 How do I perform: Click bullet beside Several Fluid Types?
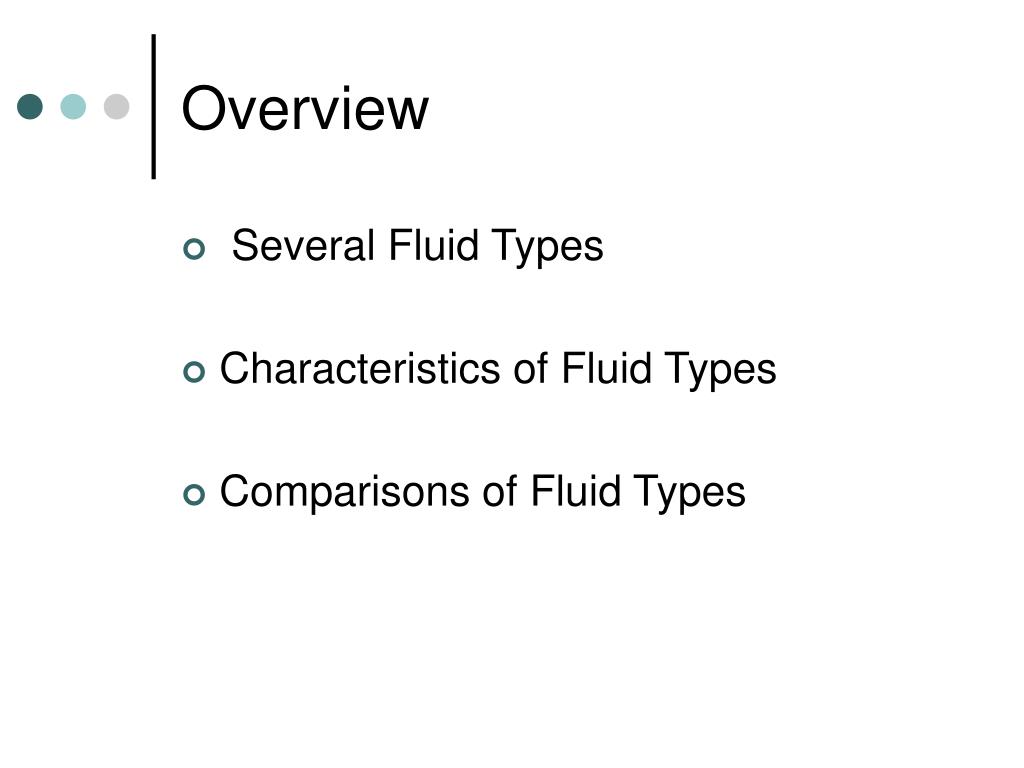point(194,249)
